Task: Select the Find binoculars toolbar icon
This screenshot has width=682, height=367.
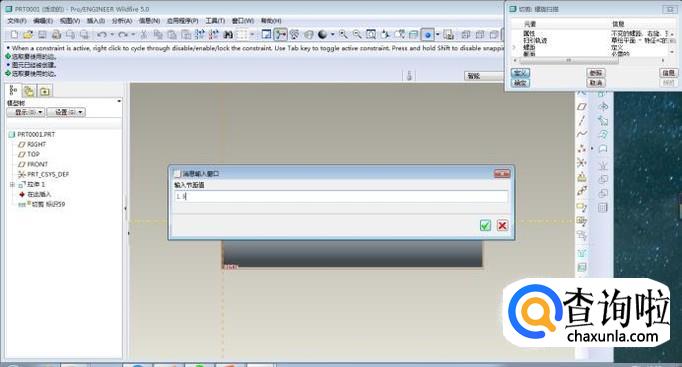Action: pos(227,34)
